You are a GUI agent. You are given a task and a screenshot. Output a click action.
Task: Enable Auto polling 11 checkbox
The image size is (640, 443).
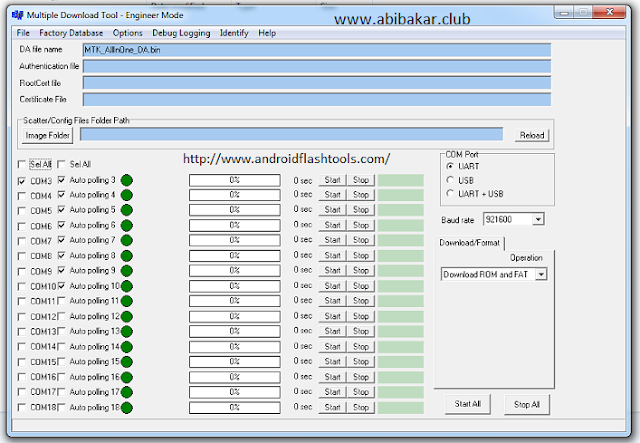61,301
